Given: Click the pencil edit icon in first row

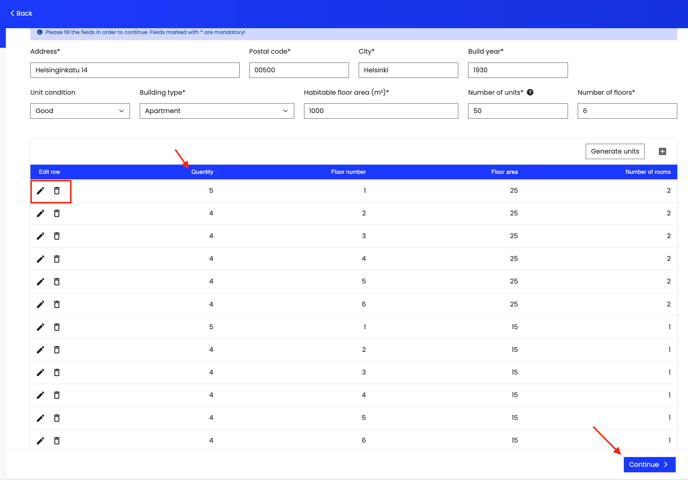Looking at the screenshot, I should [41, 191].
